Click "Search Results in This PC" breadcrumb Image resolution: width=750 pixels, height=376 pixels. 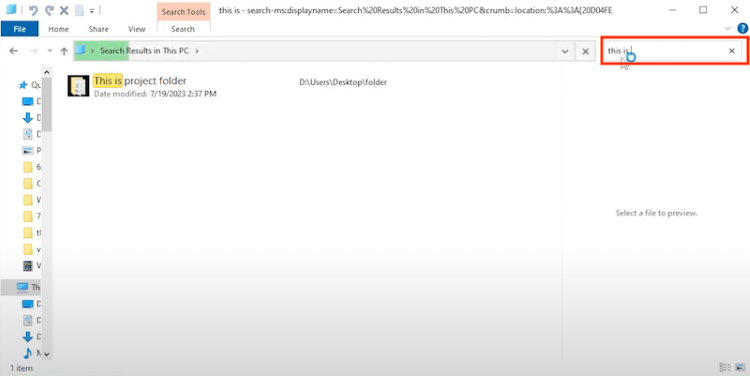(144, 51)
